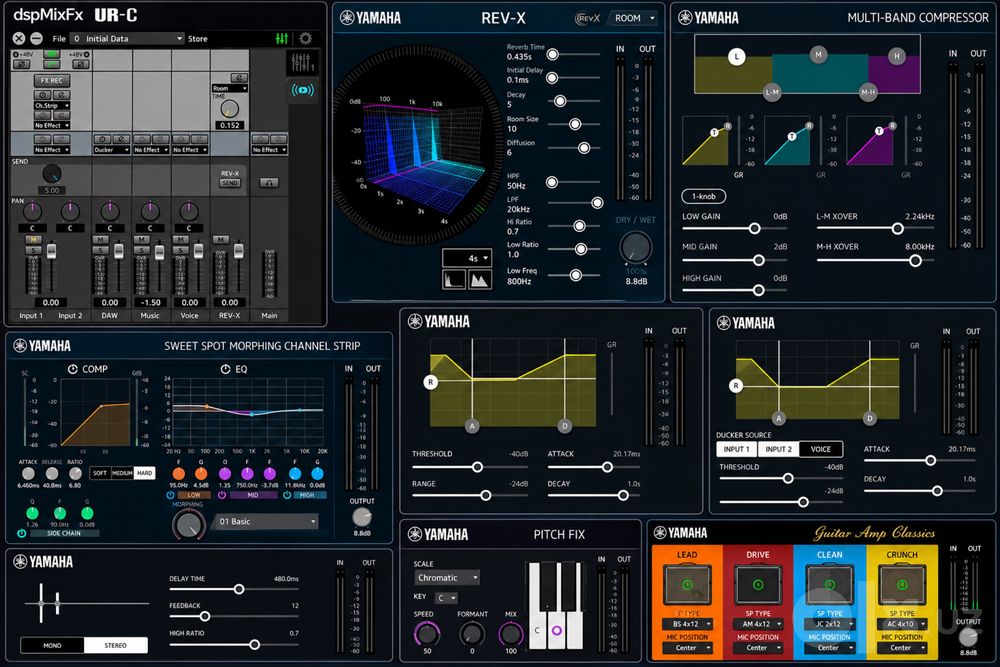Open dspMixFx settings gear icon
The height and width of the screenshot is (667, 1000).
(x=305, y=38)
